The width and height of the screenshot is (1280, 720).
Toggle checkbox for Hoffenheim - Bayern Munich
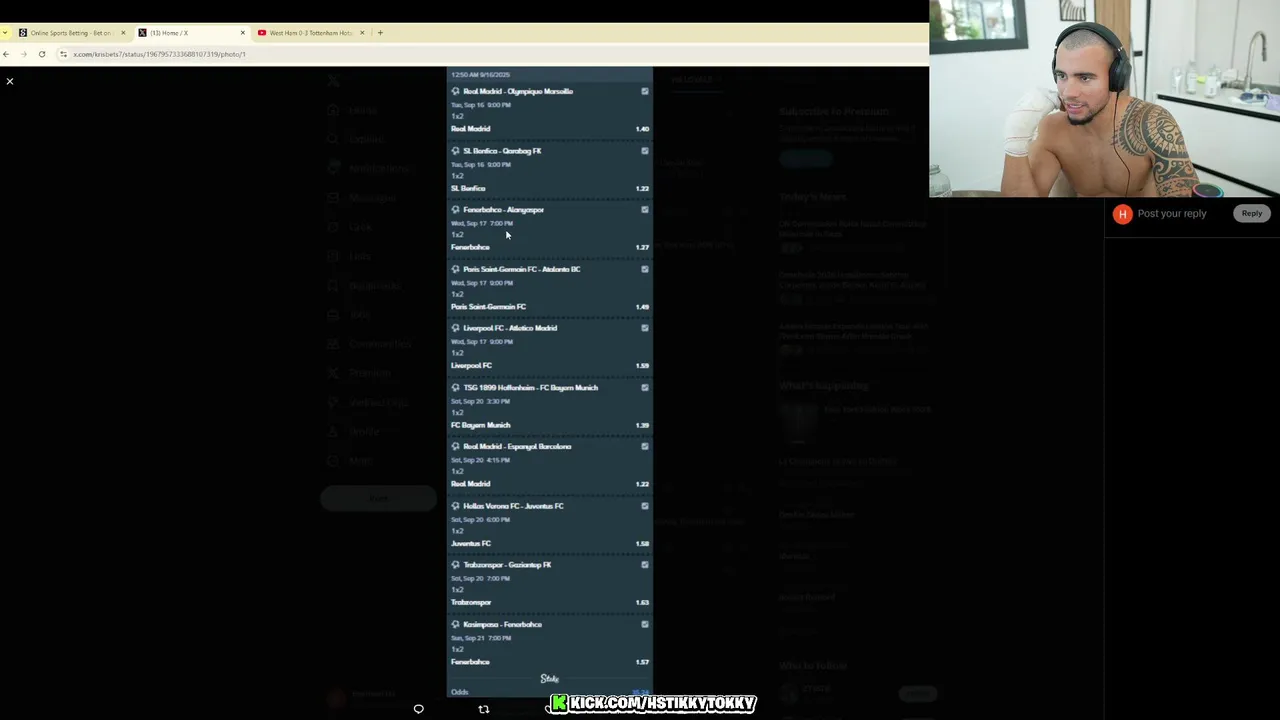(x=645, y=388)
